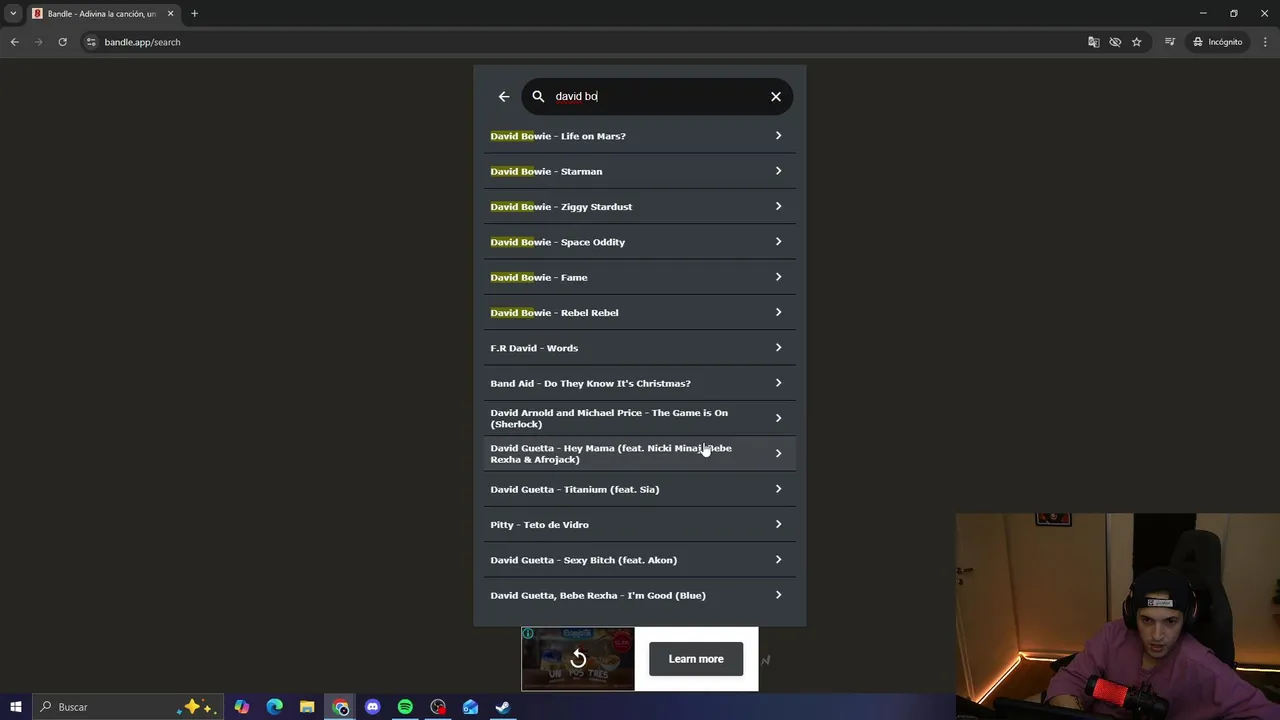This screenshot has width=1280, height=720.
Task: Open chevron for David Bowie - Fame
Action: click(778, 277)
